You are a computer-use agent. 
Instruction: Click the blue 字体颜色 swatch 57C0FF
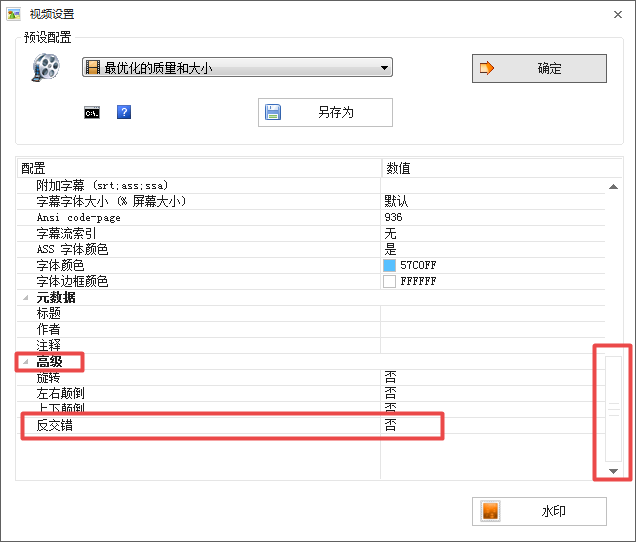point(389,265)
